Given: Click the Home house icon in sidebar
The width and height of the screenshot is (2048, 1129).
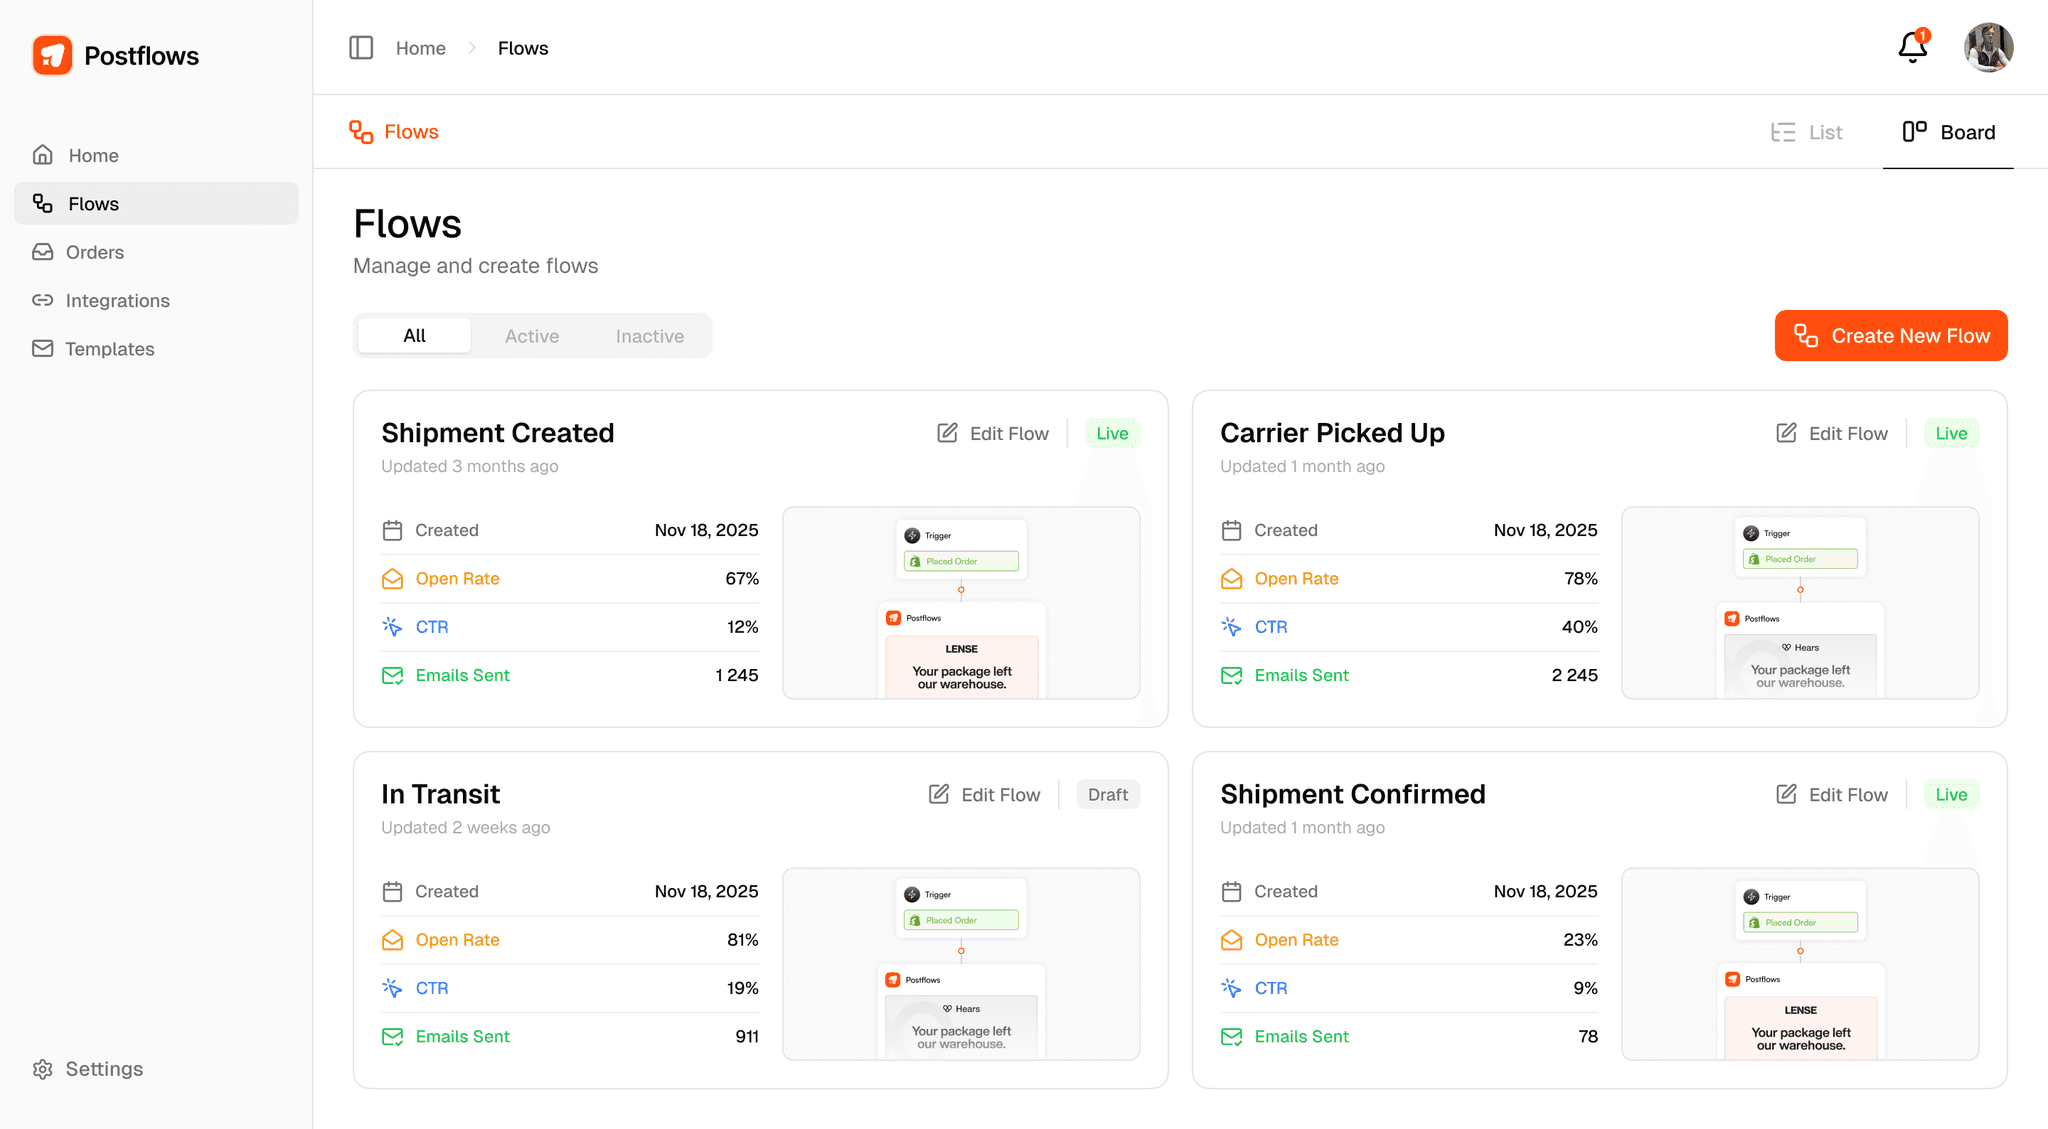Looking at the screenshot, I should point(42,155).
